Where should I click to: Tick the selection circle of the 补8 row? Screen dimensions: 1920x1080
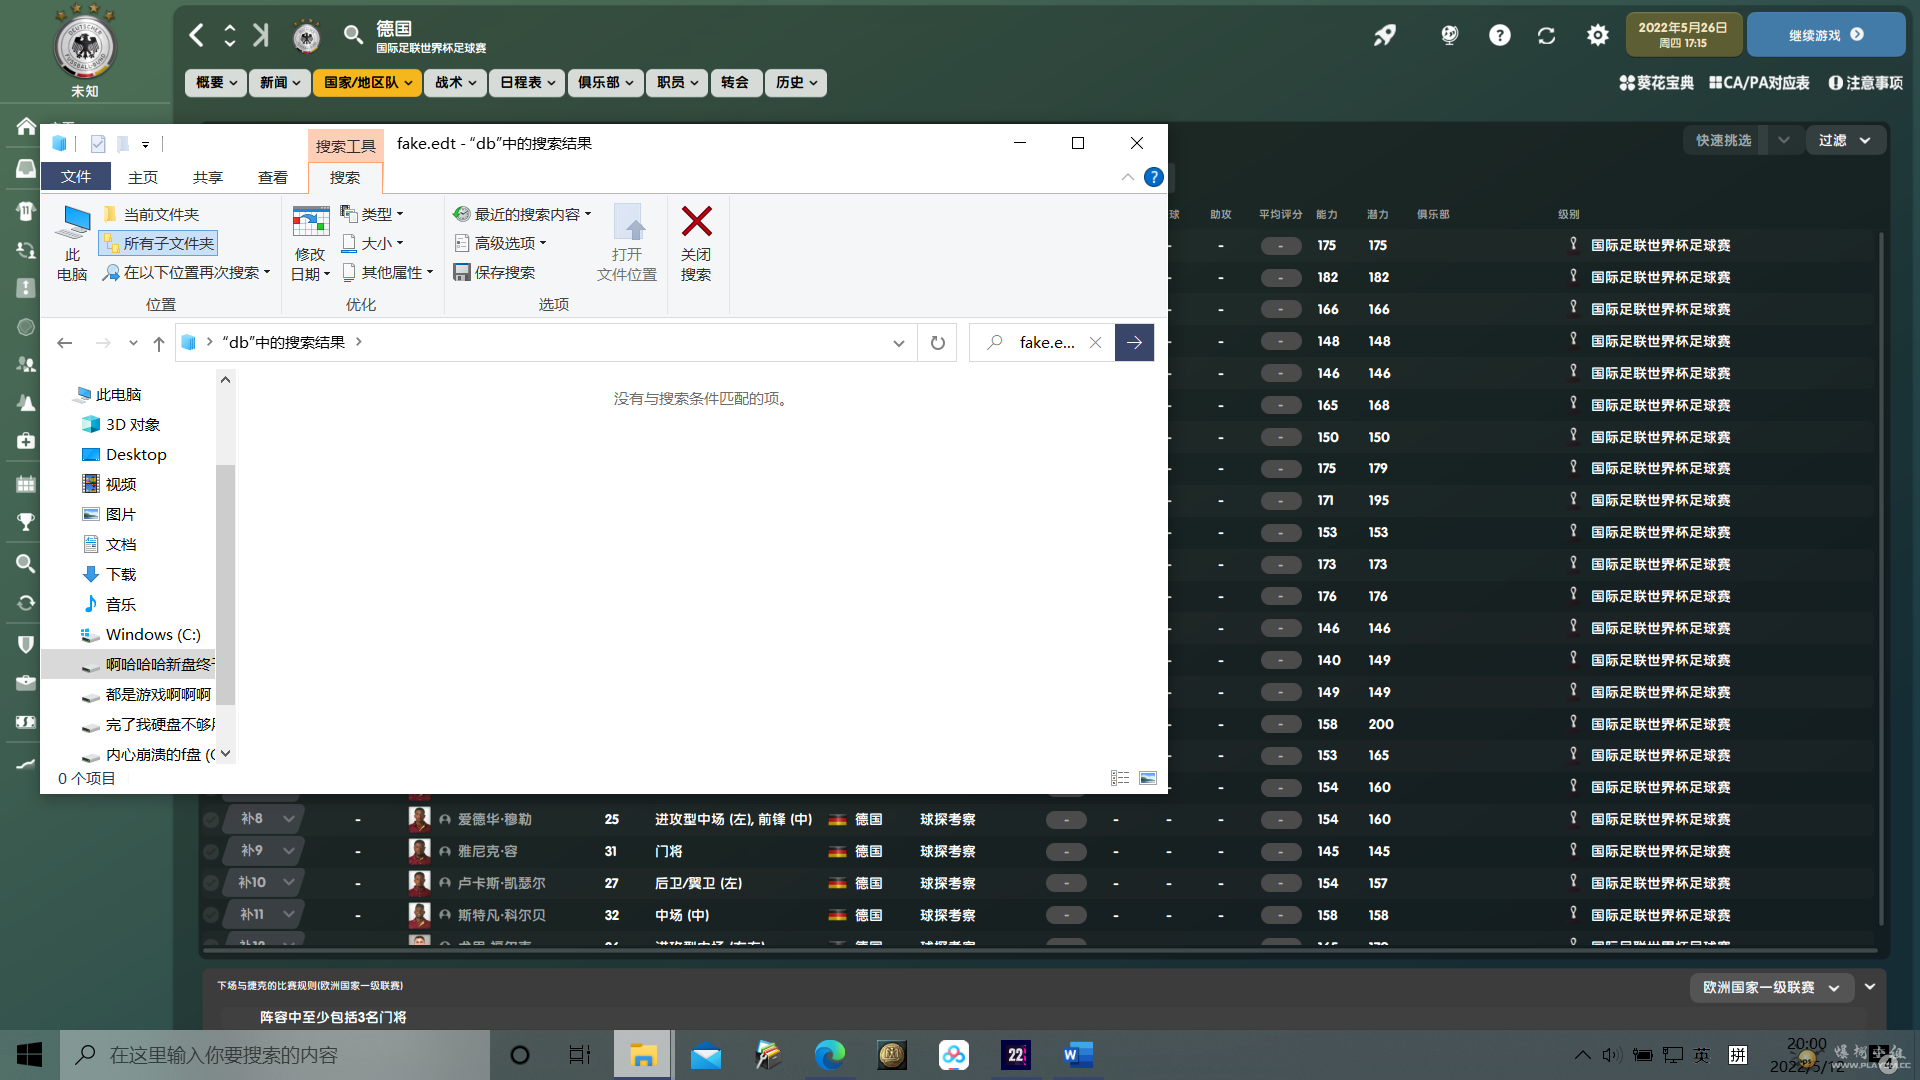210,820
